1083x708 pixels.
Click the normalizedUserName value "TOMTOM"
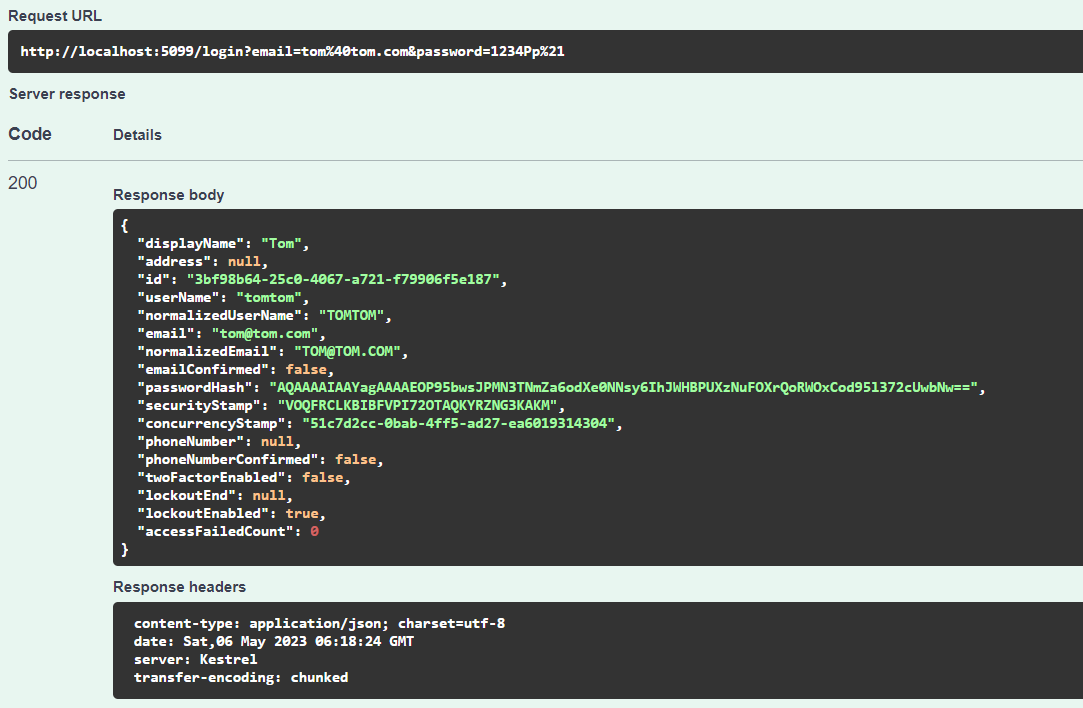tap(352, 315)
